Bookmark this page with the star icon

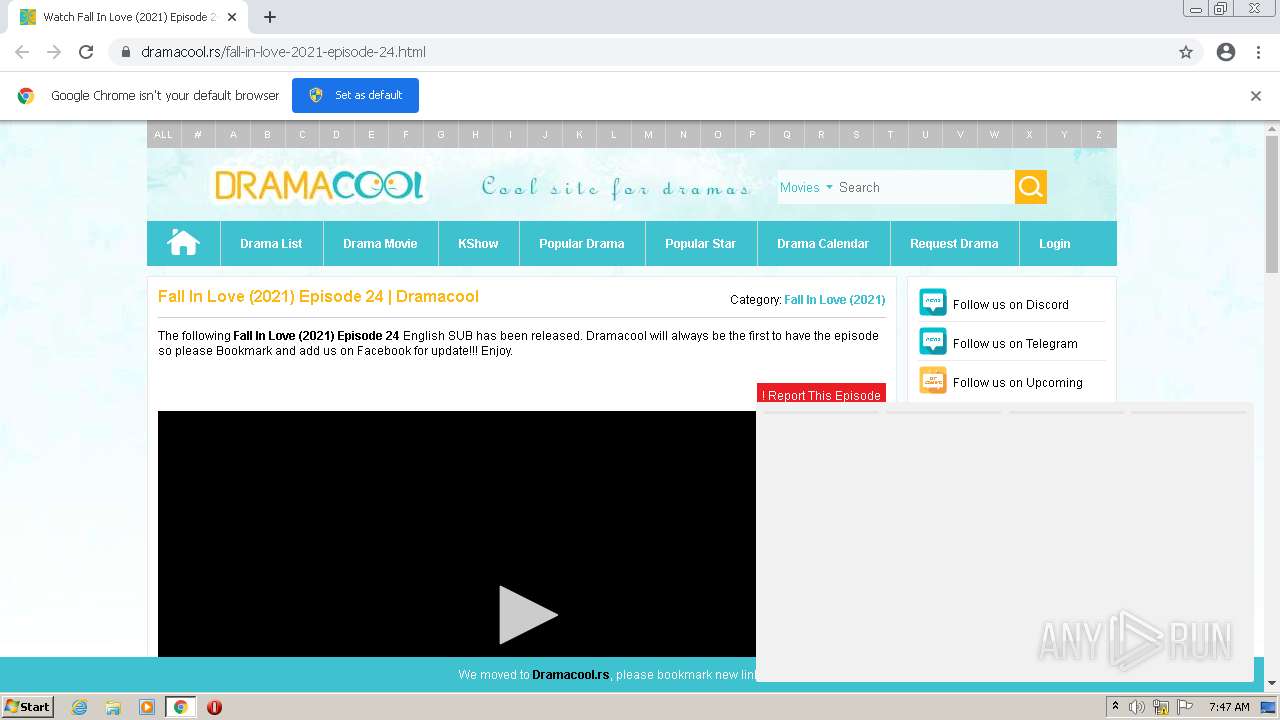click(1186, 52)
